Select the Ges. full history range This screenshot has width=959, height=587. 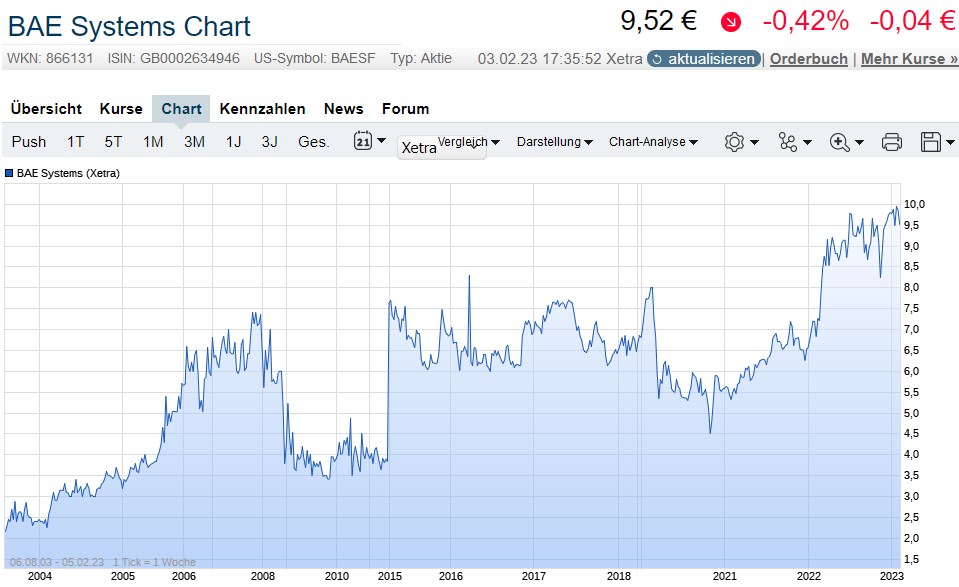click(x=314, y=142)
